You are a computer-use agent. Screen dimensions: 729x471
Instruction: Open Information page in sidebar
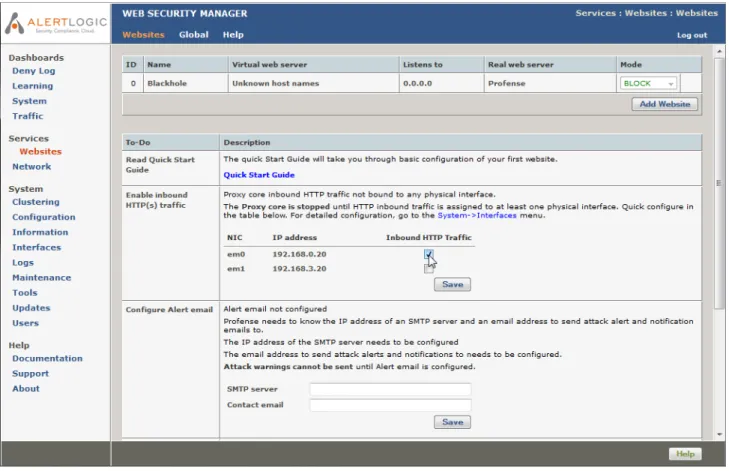(40, 232)
